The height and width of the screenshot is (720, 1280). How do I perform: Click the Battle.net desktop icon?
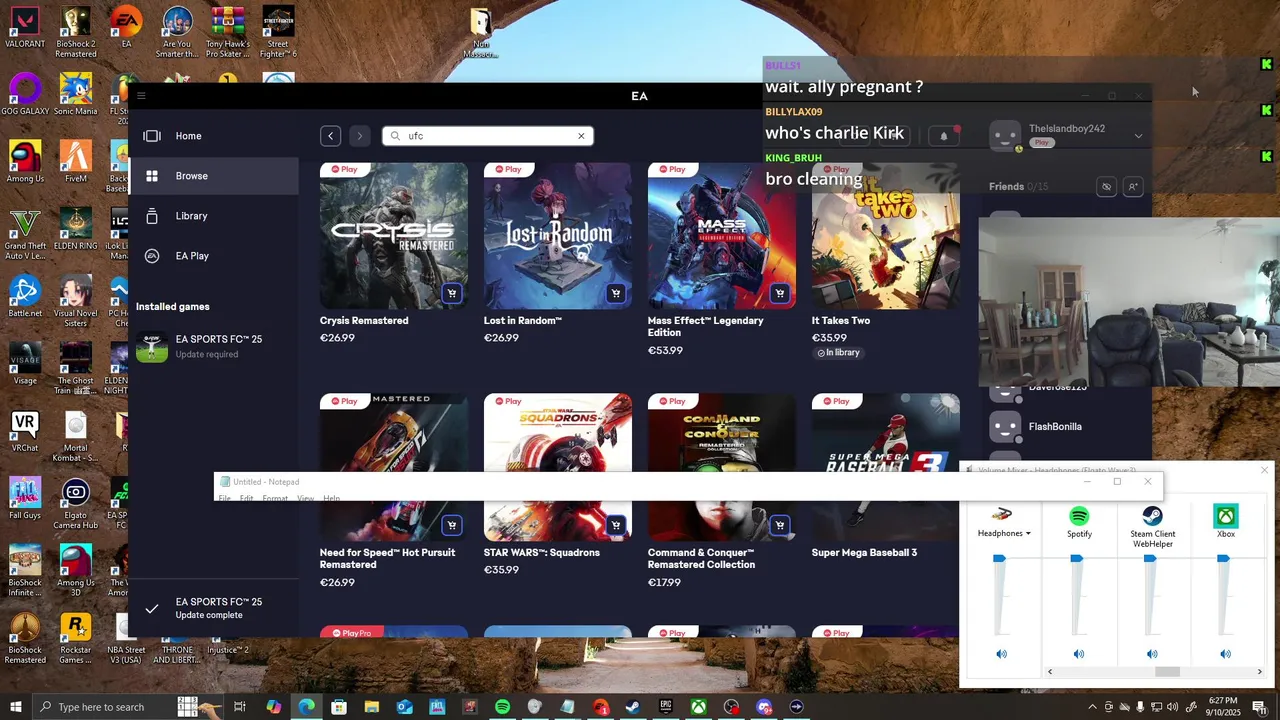click(25, 297)
